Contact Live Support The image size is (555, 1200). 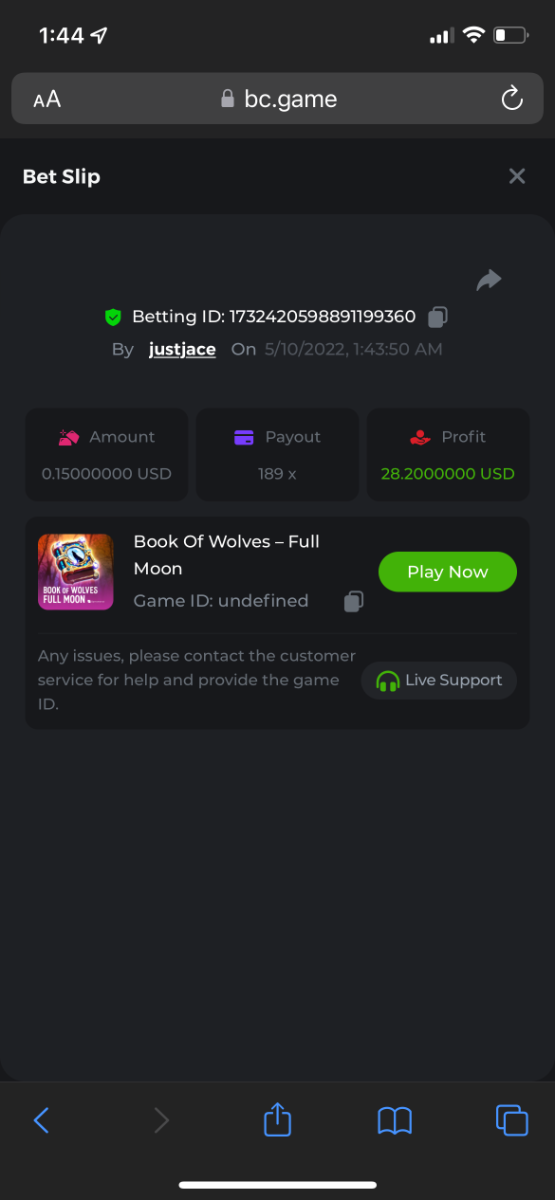point(439,680)
